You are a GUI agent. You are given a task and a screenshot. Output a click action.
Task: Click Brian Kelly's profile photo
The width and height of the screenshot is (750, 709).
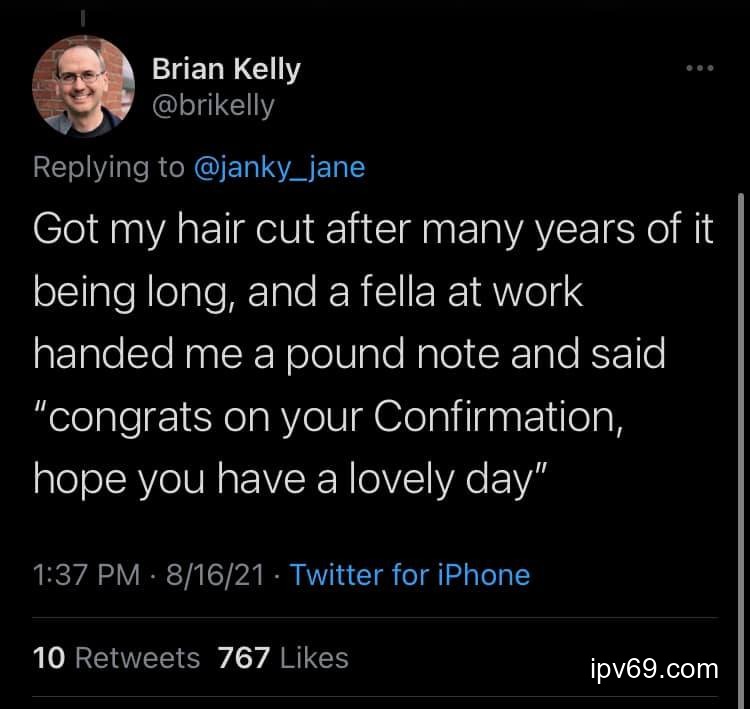click(x=84, y=87)
